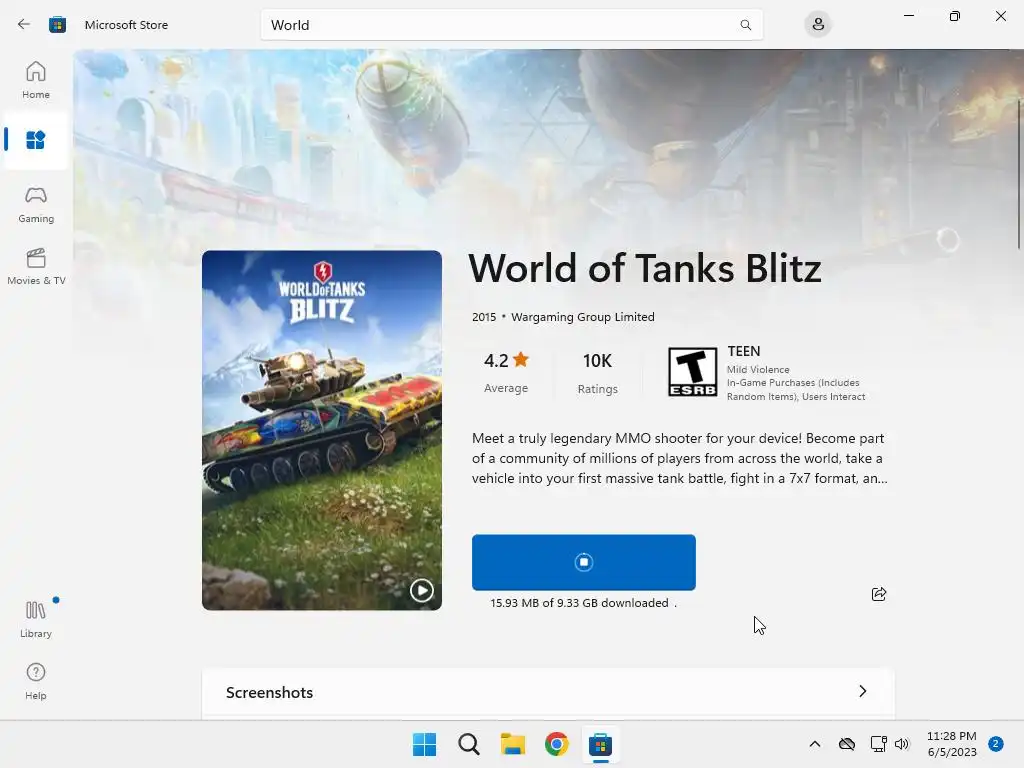This screenshot has width=1024, height=768.
Task: Click the ESRB Teen rating badge
Action: tap(692, 372)
